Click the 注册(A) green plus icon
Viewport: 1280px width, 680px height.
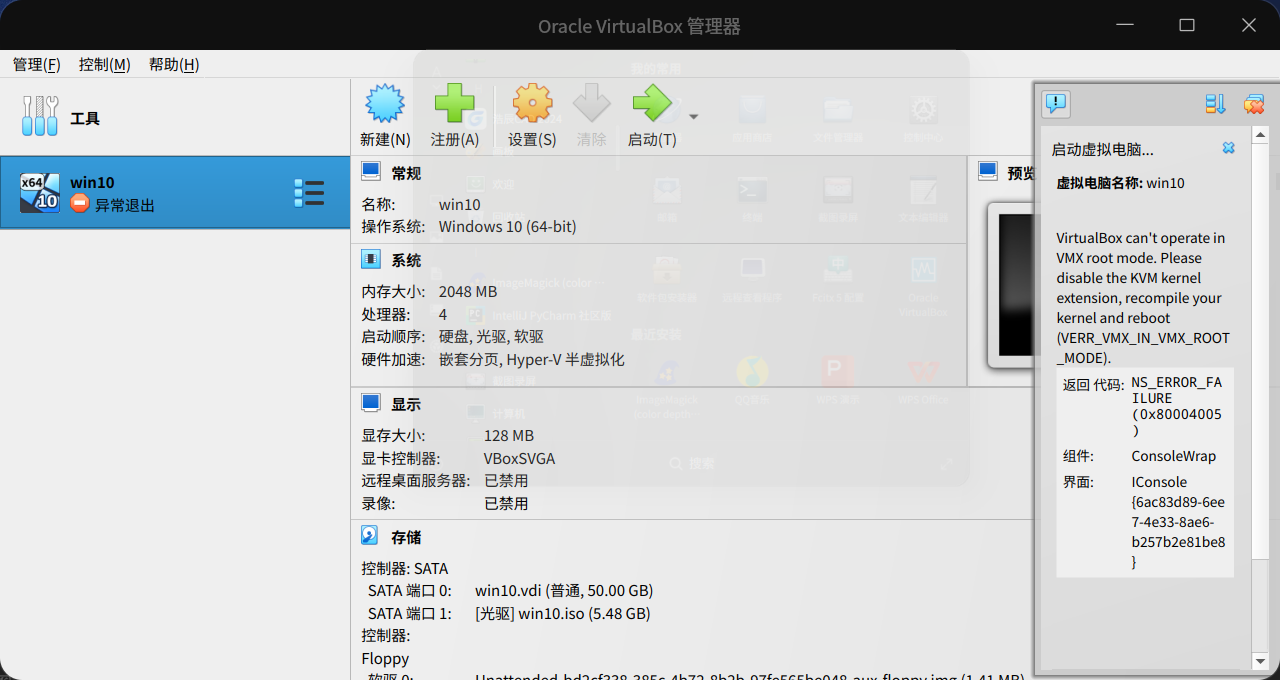[454, 104]
